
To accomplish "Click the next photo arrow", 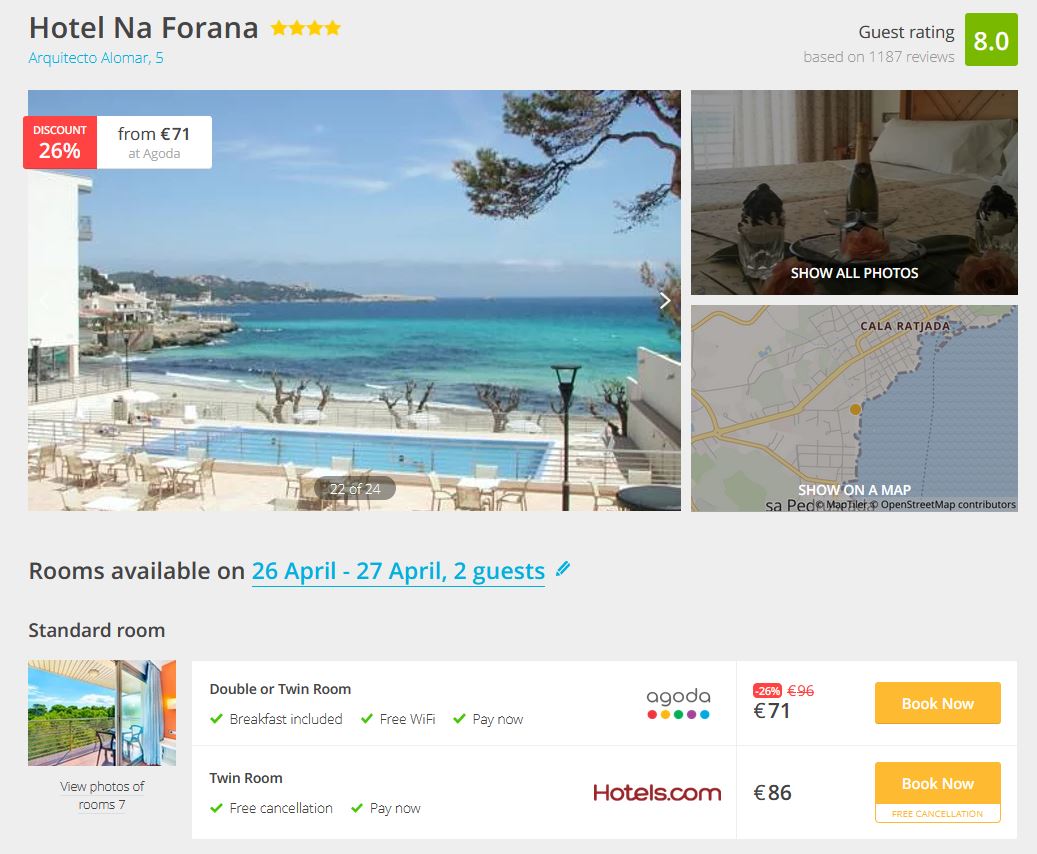I will point(665,300).
